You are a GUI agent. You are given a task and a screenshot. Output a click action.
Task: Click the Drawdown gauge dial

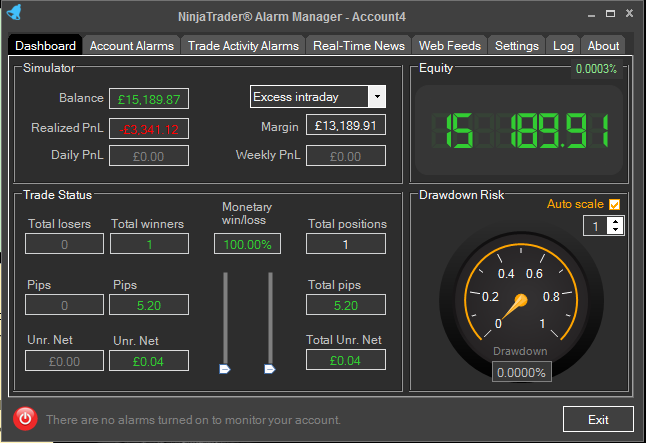pyautogui.click(x=521, y=300)
